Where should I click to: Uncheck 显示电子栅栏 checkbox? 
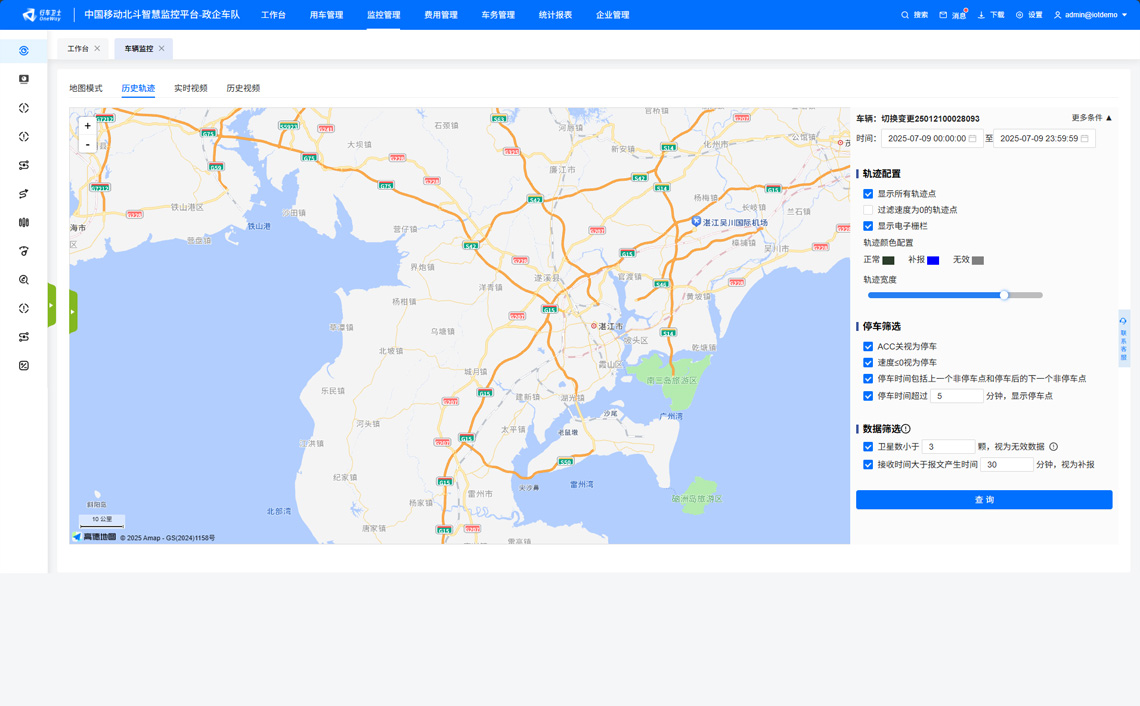click(x=868, y=226)
